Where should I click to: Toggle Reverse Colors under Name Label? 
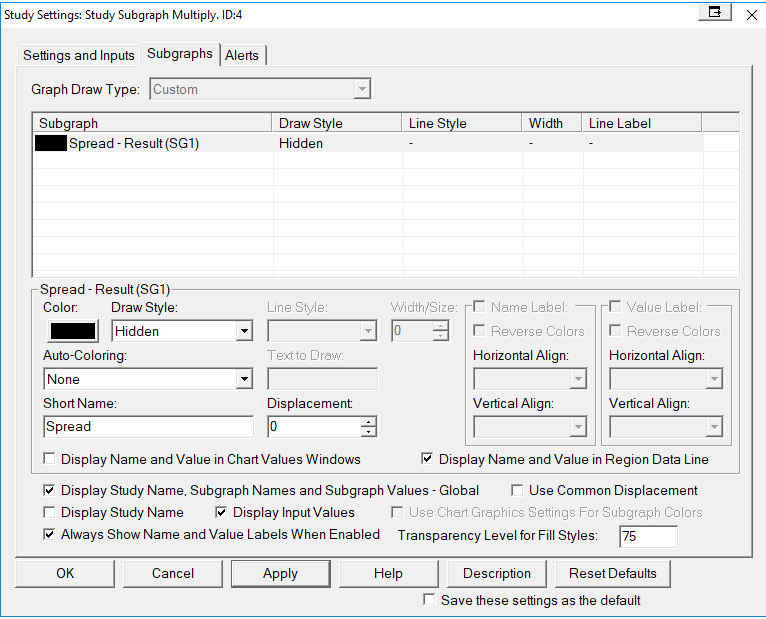click(x=479, y=331)
